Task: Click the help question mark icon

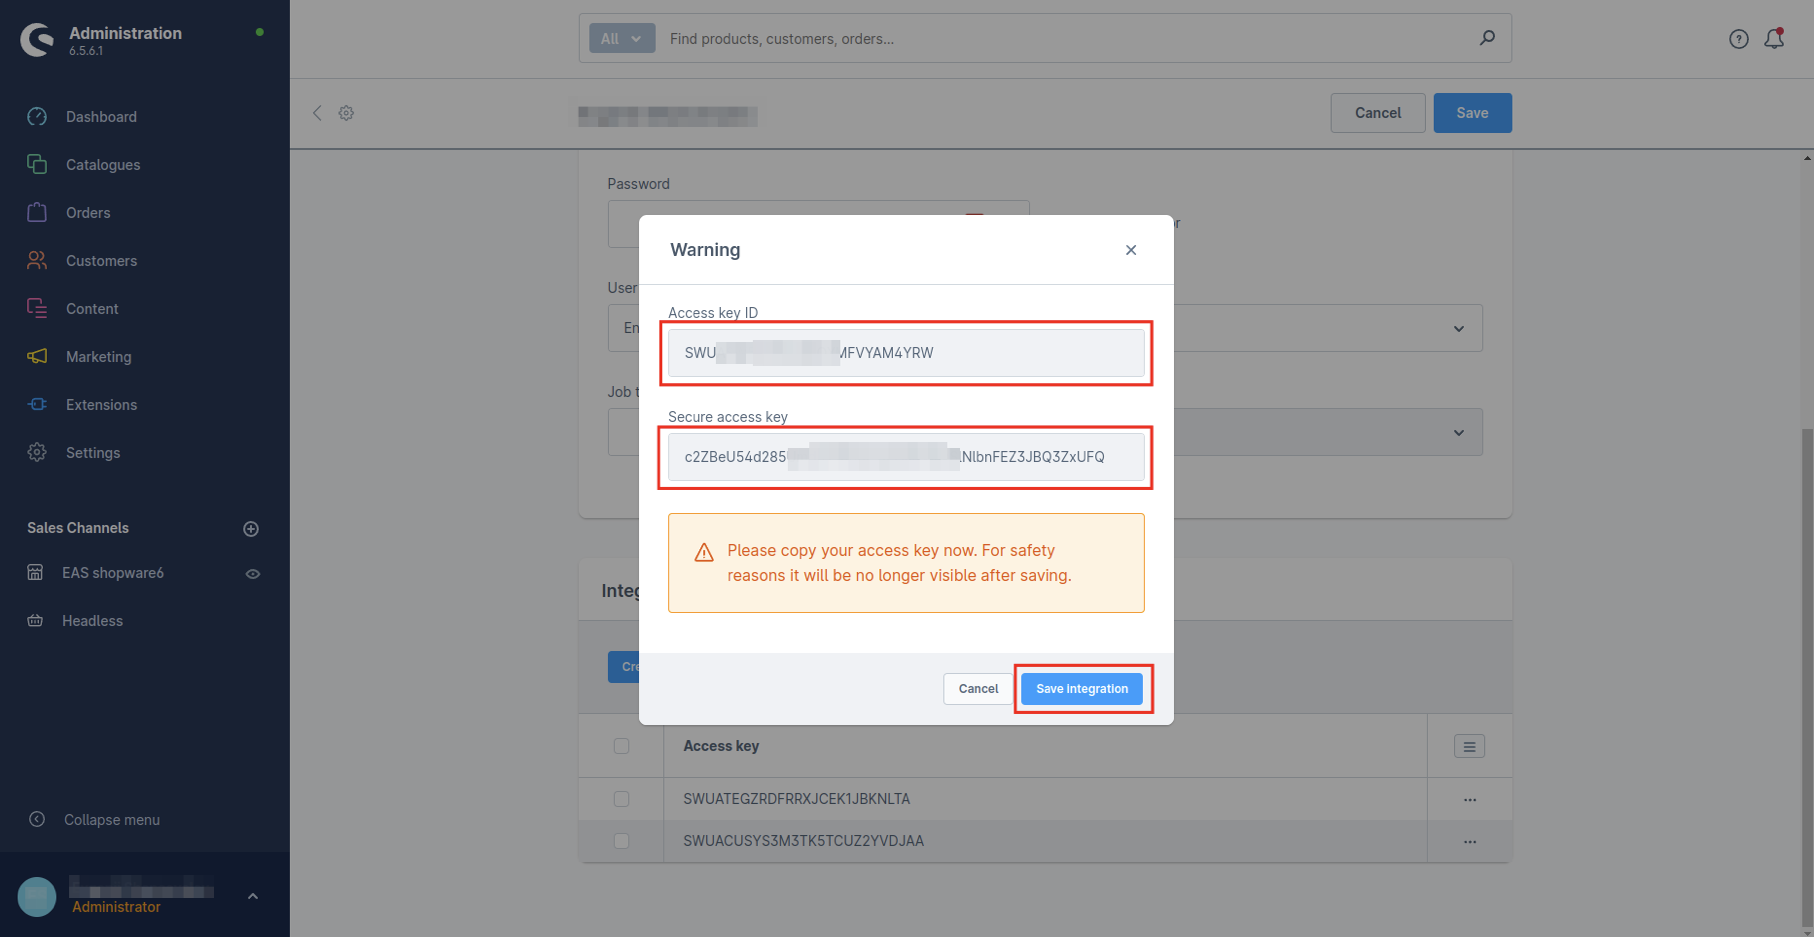Action: pyautogui.click(x=1738, y=39)
